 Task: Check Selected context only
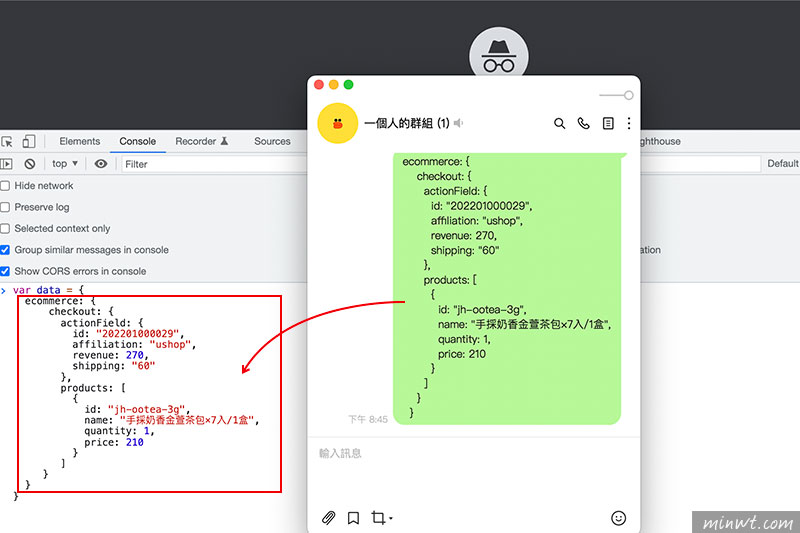point(5,229)
